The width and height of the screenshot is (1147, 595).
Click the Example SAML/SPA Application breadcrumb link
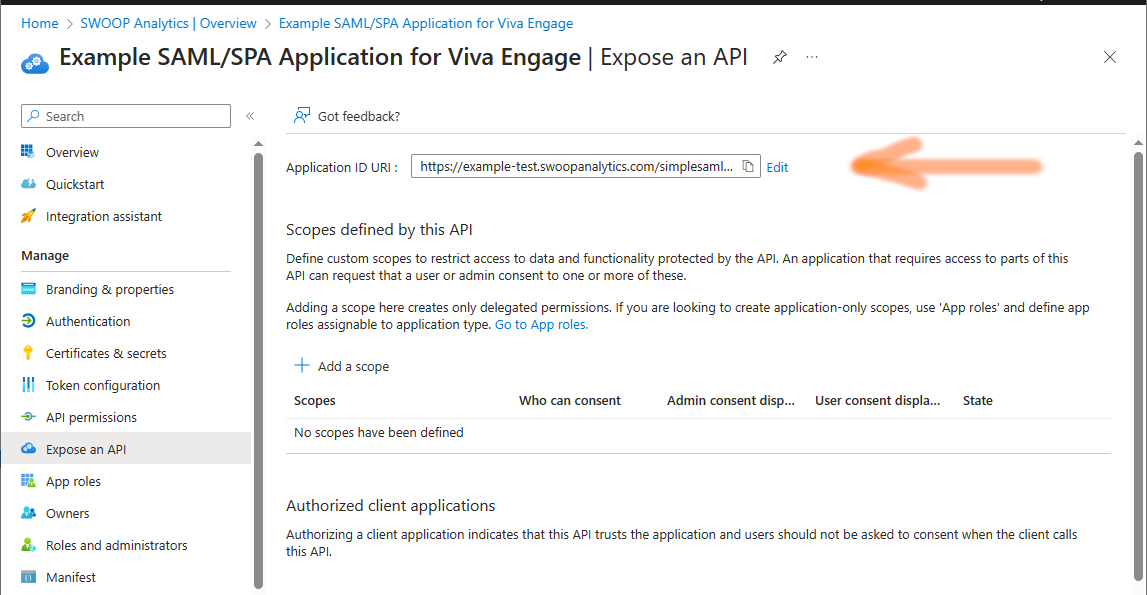[x=426, y=23]
